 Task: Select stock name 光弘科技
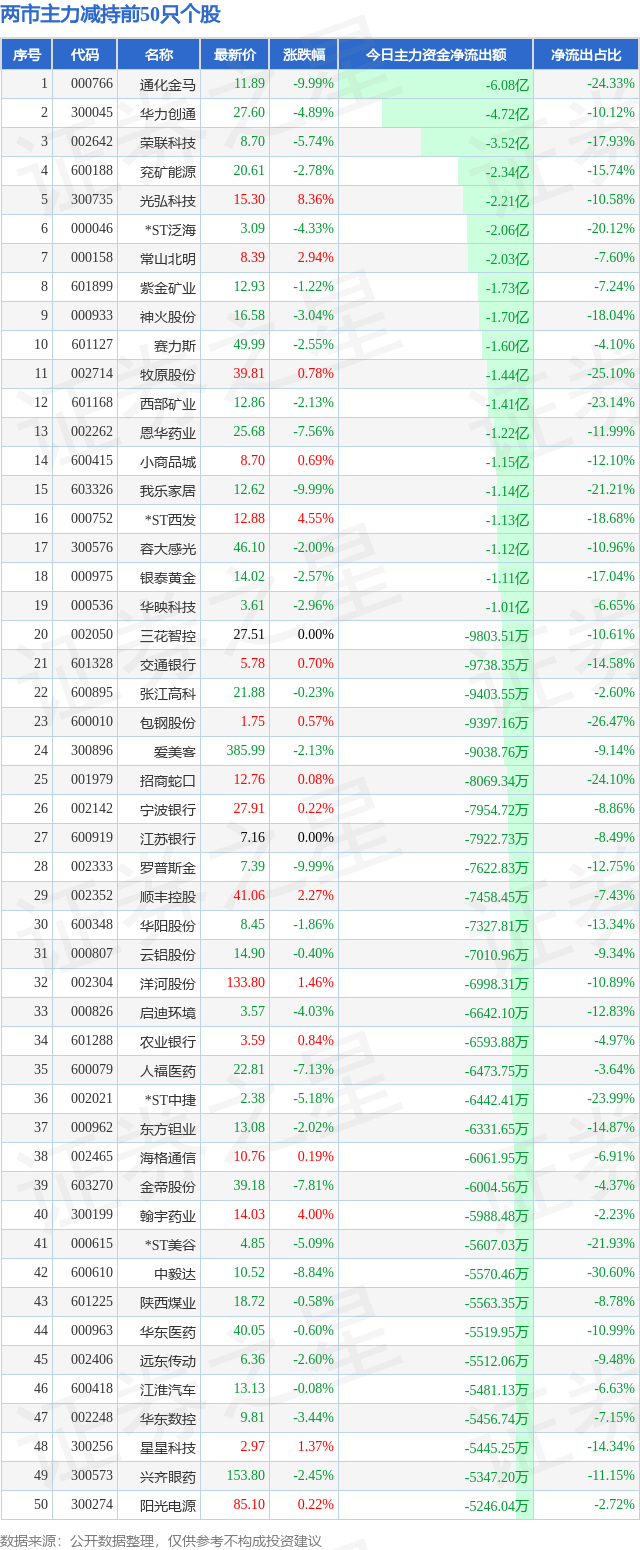coord(168,201)
